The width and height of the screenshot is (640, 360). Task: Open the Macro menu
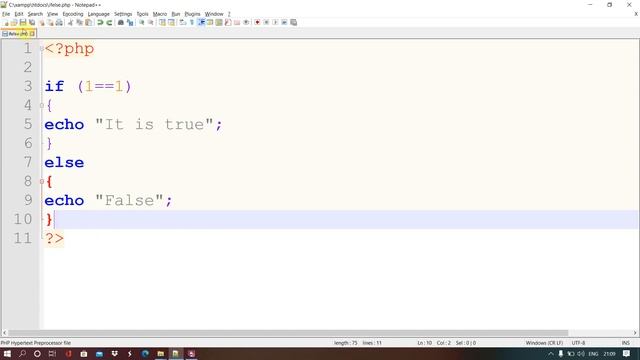[160, 14]
